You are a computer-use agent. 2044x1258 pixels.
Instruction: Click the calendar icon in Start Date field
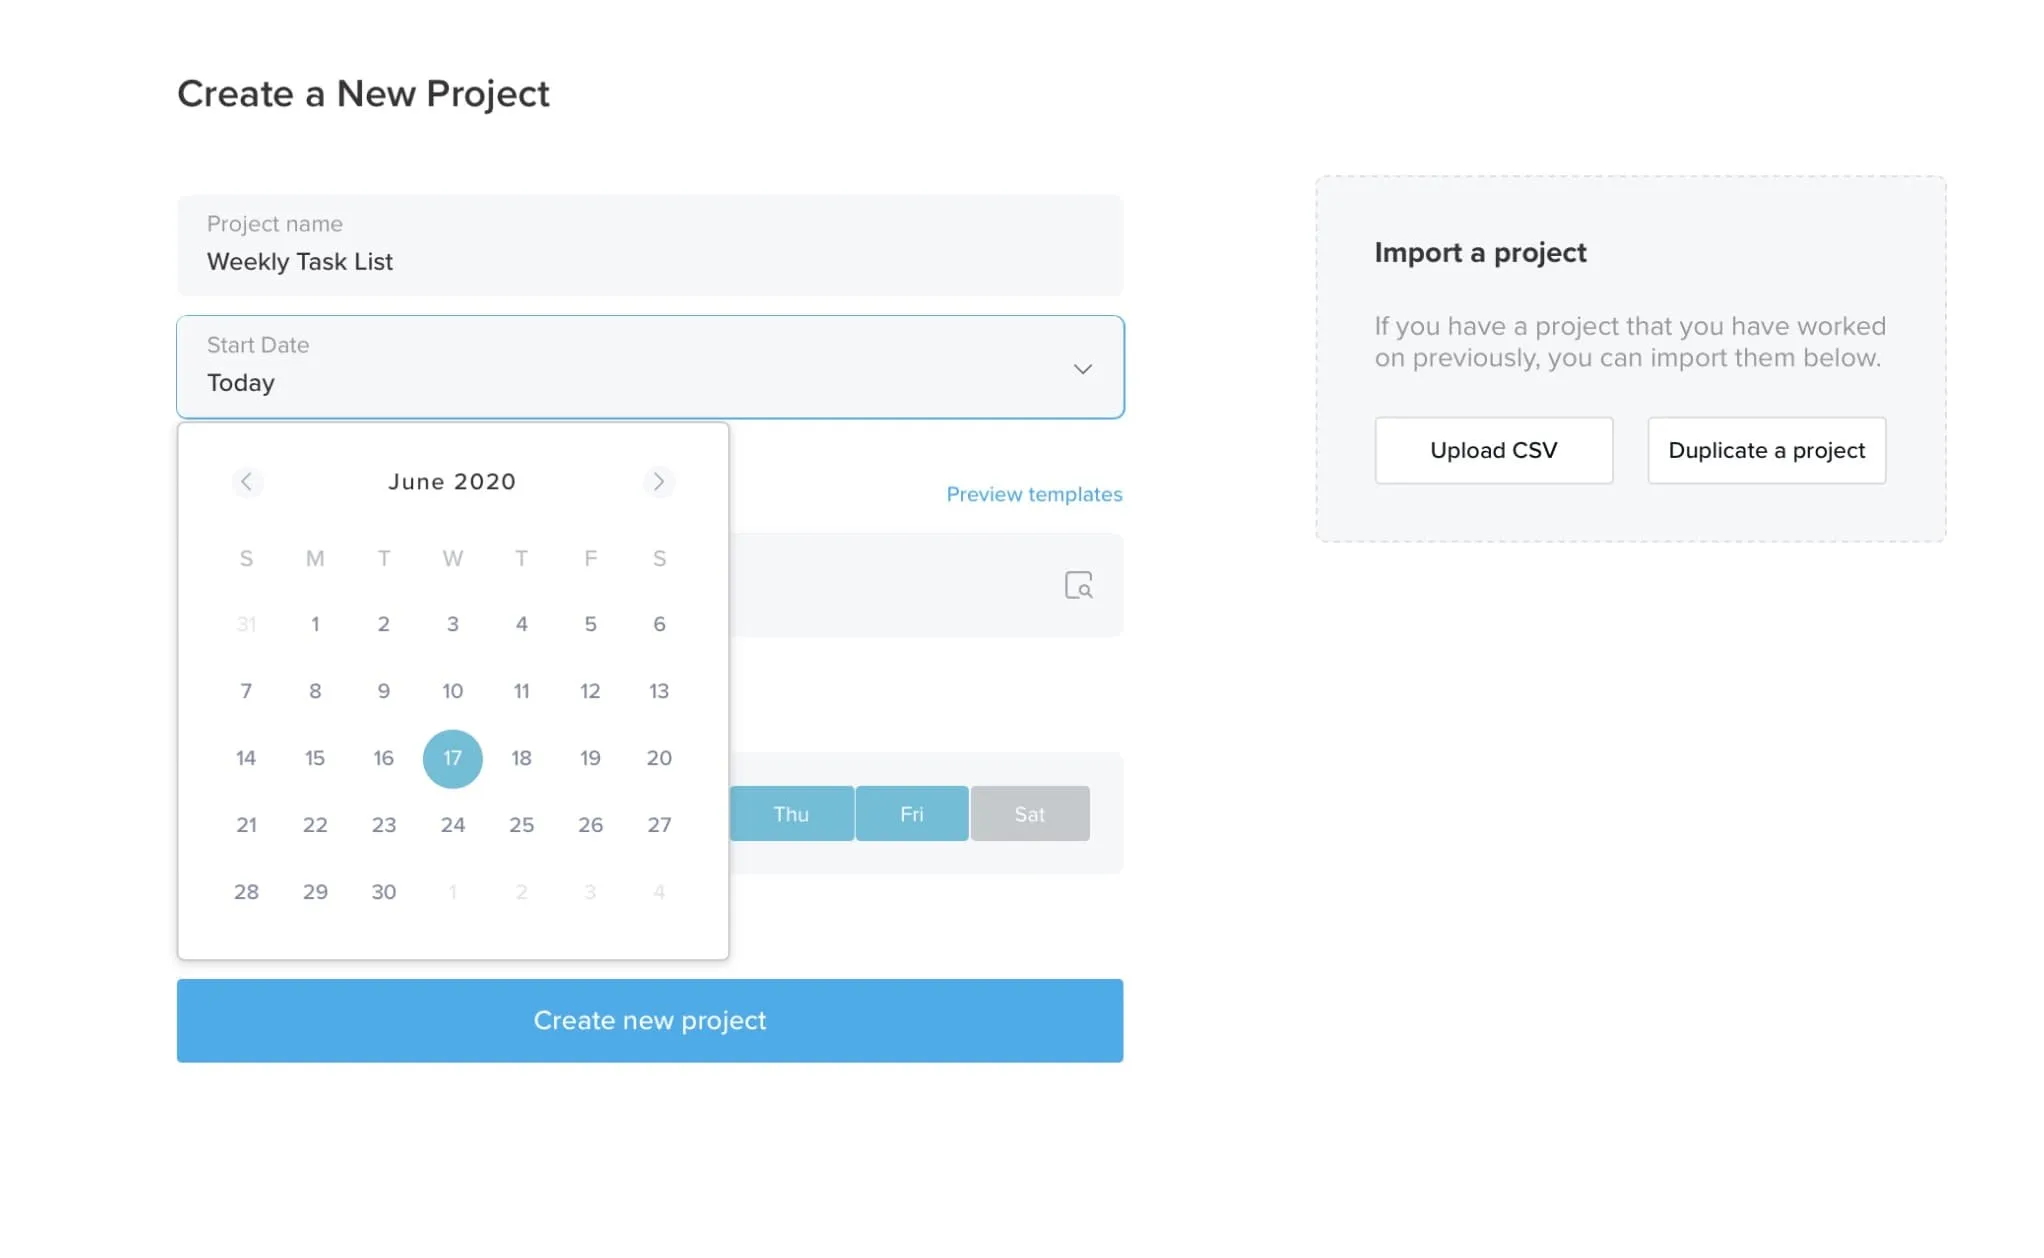pos(1080,368)
